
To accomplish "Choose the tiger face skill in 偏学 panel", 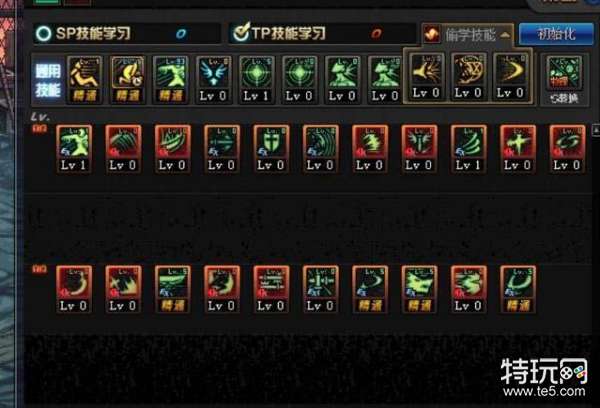I will point(468,77).
